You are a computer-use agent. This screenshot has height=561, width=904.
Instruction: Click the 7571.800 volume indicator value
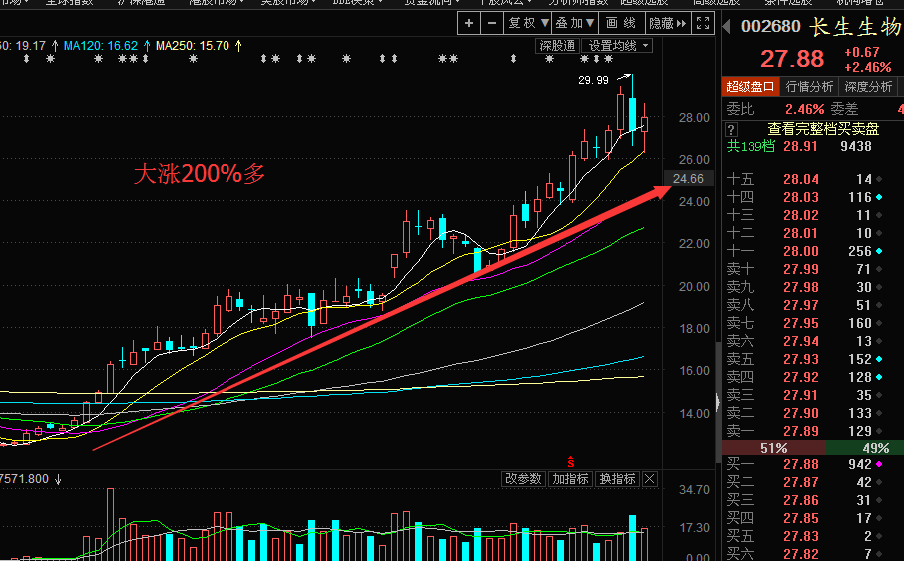tap(25, 479)
